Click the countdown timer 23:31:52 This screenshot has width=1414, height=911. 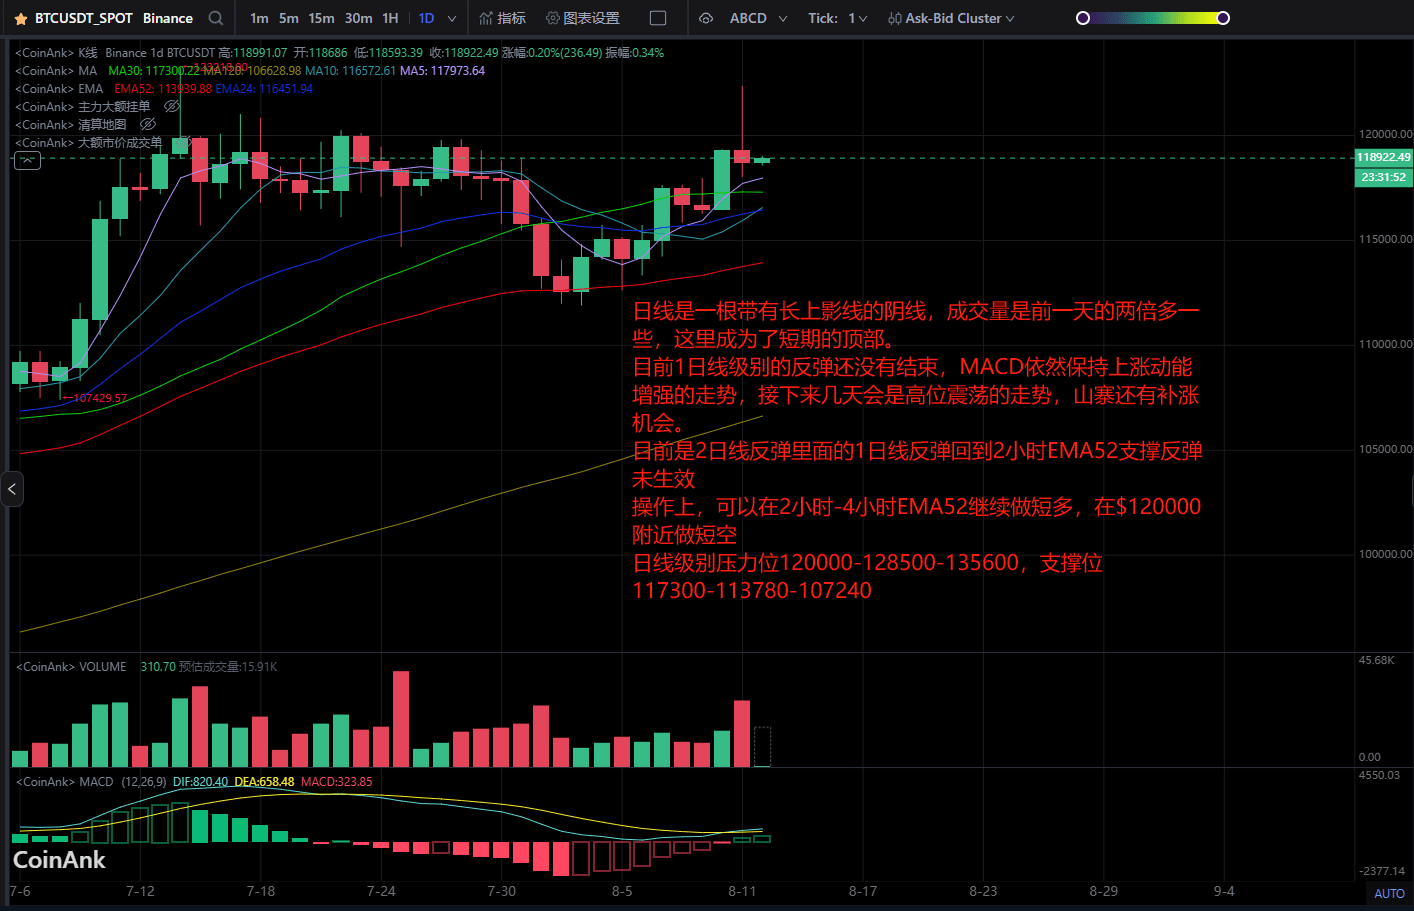[x=1383, y=177]
